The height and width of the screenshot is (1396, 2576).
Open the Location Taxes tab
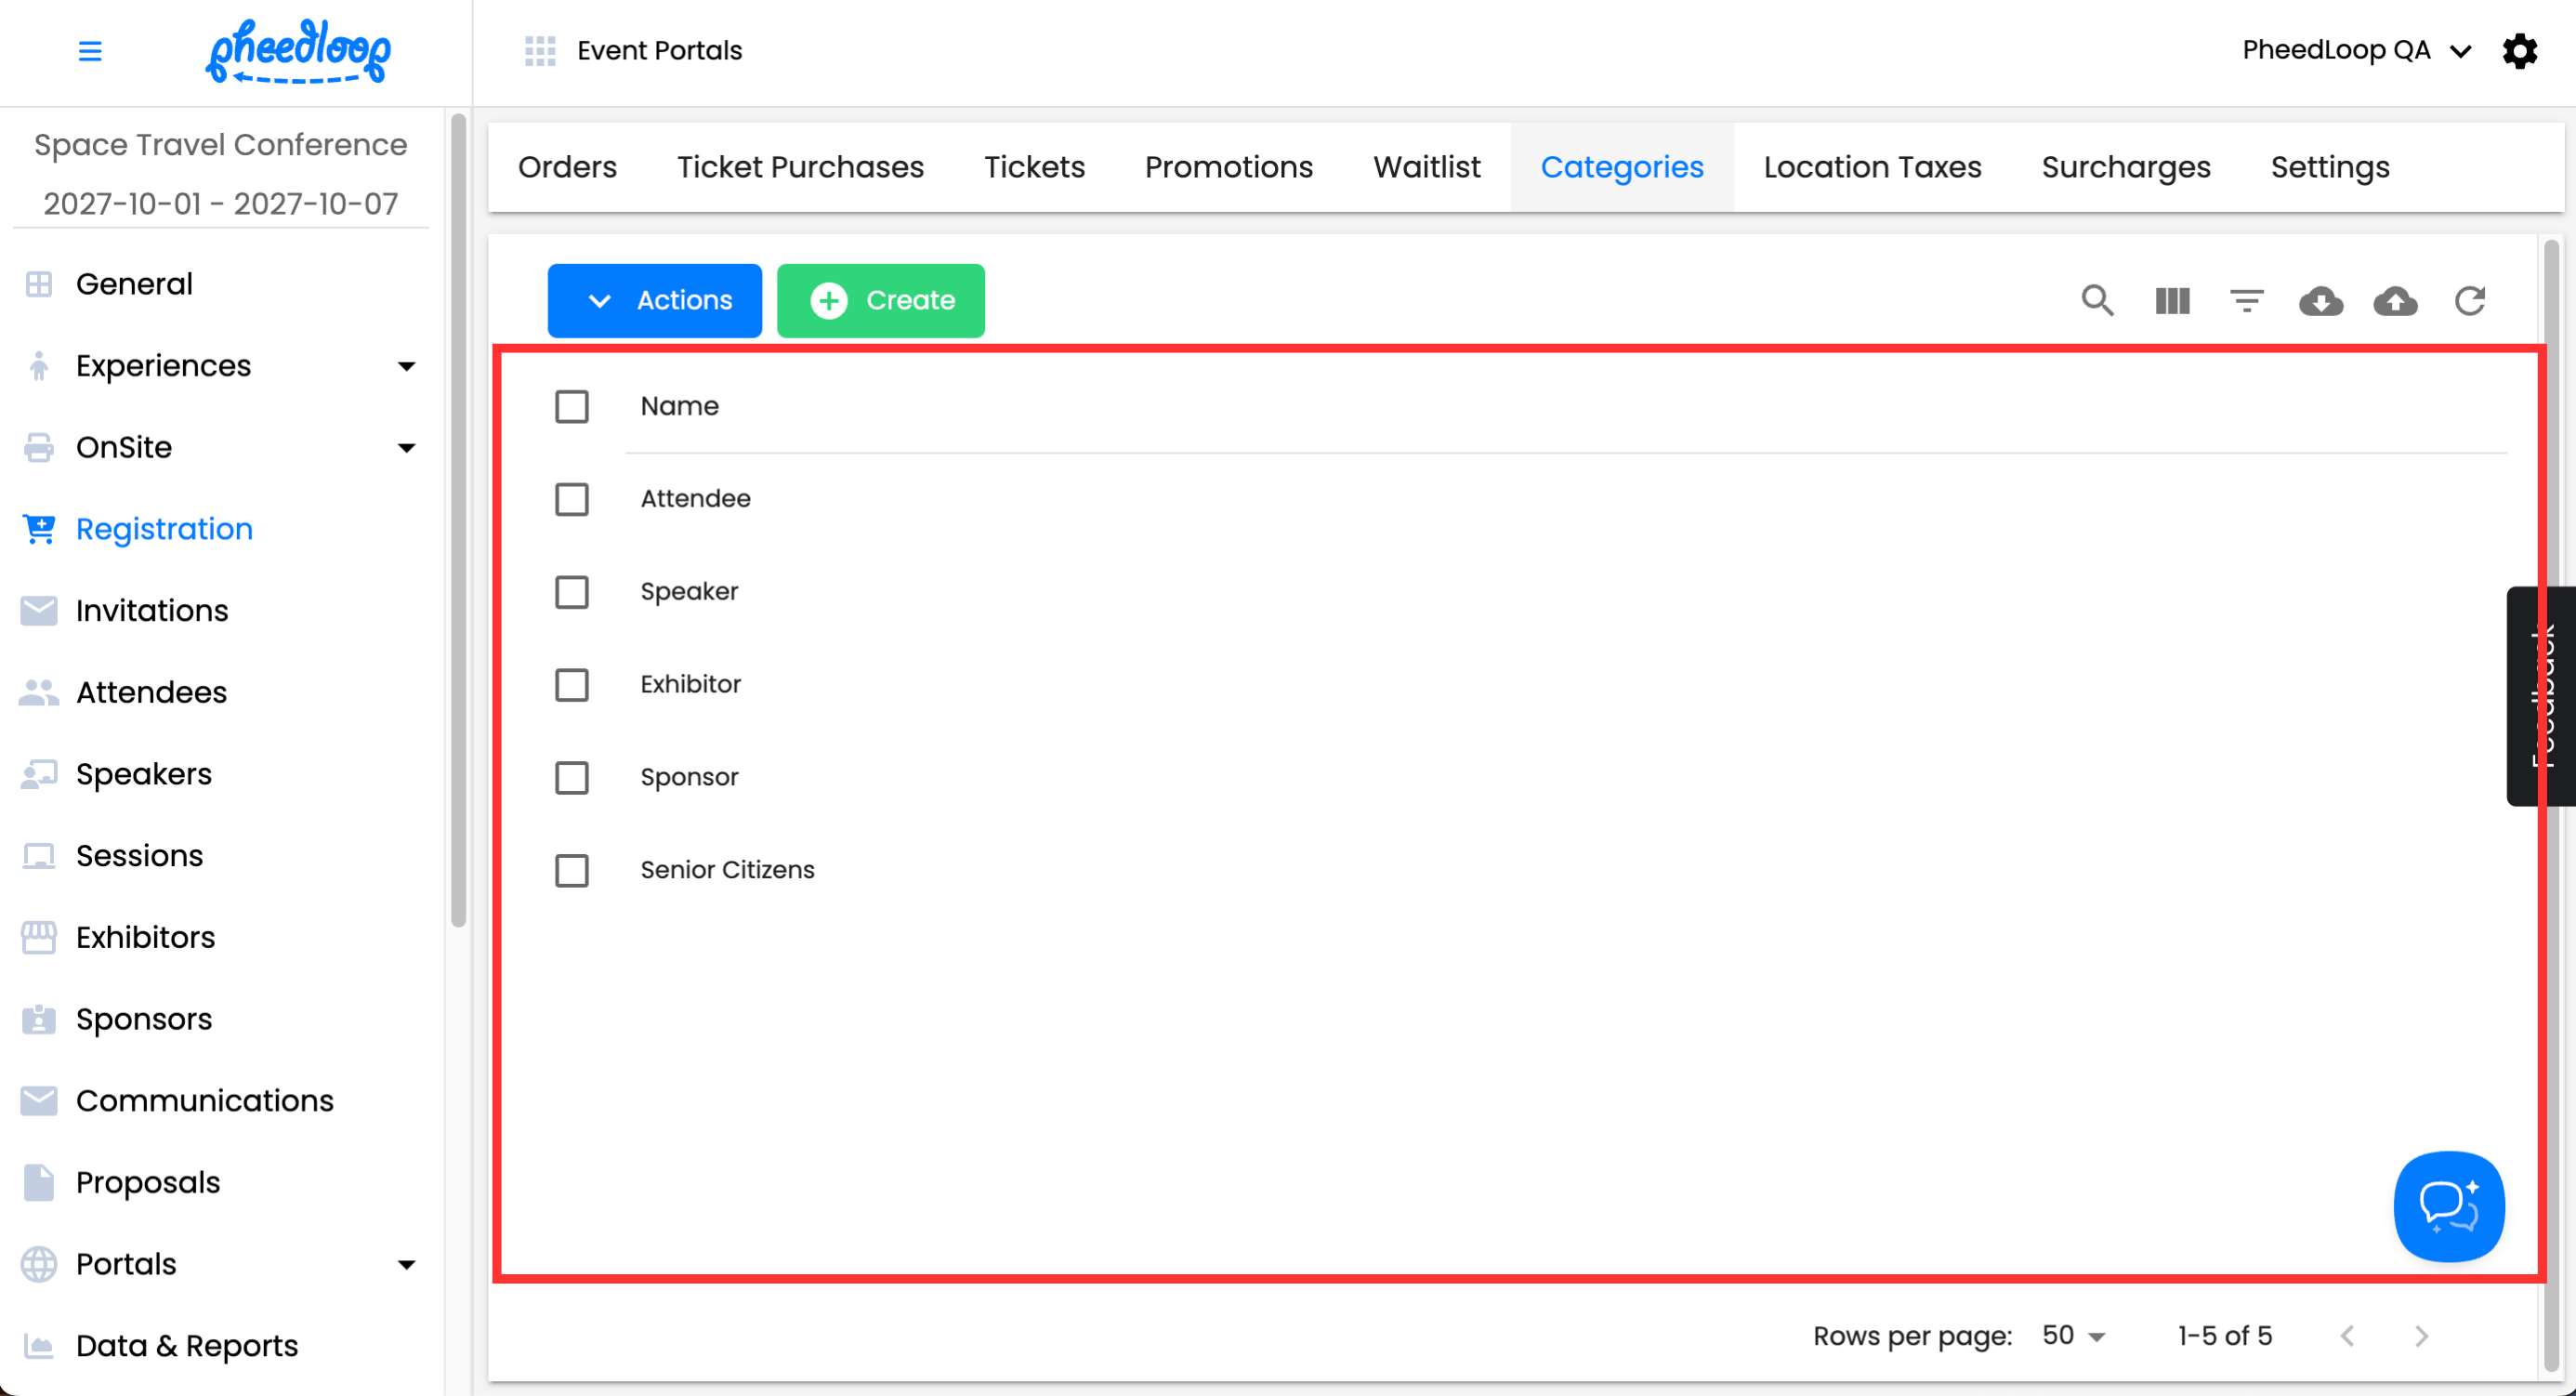click(1872, 167)
